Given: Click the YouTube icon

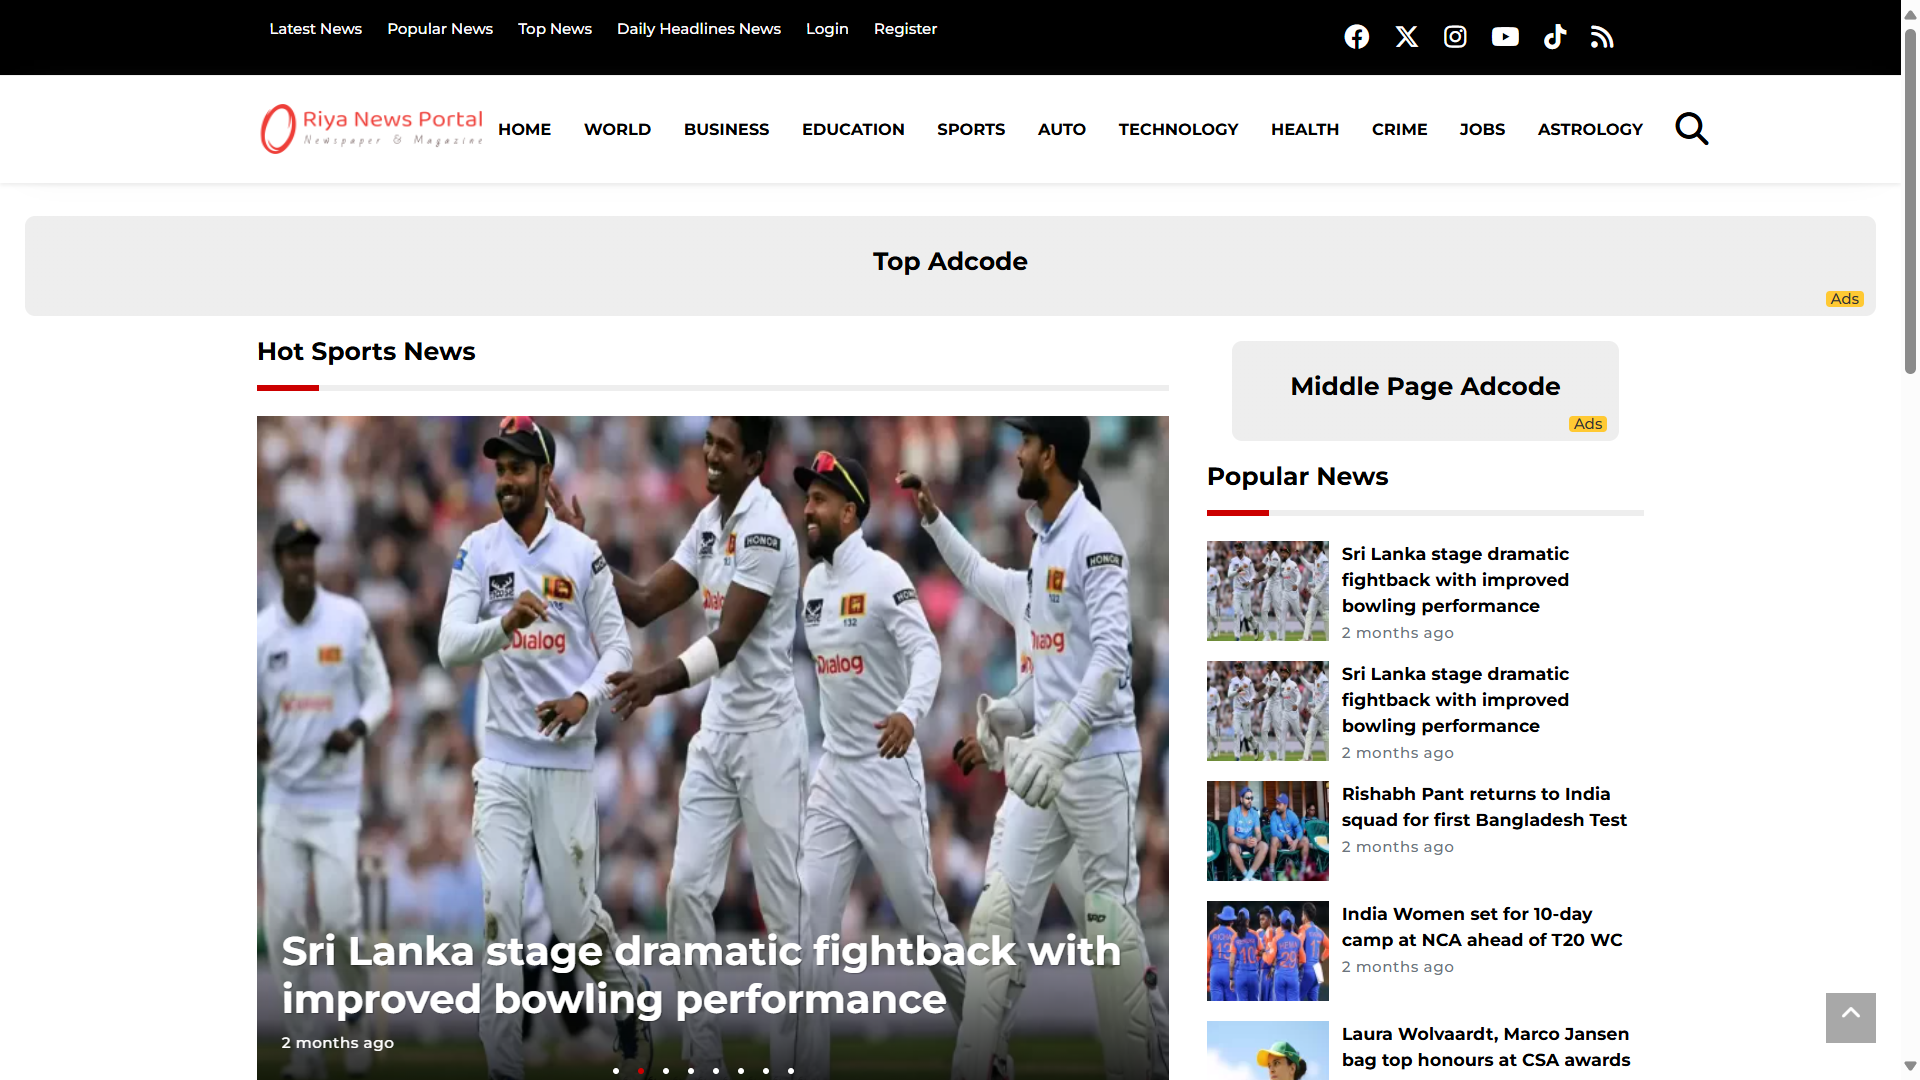Looking at the screenshot, I should (1505, 37).
